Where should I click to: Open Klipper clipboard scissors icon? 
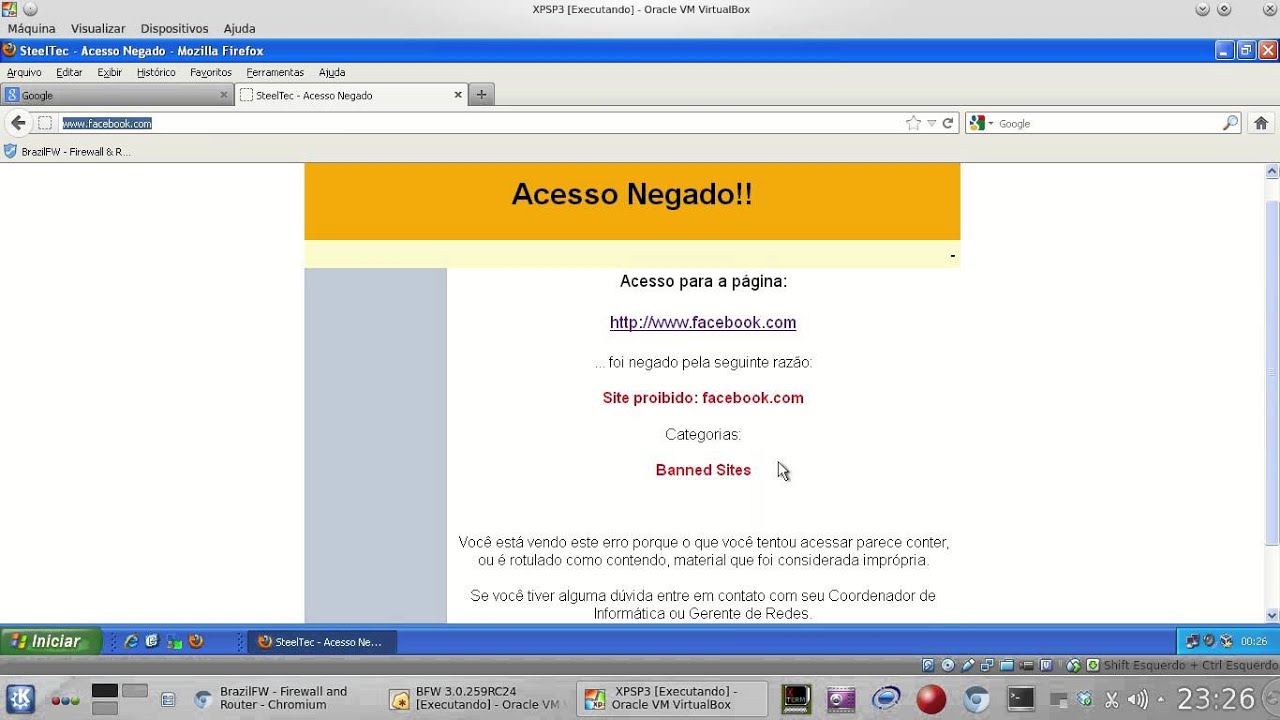coord(1111,699)
